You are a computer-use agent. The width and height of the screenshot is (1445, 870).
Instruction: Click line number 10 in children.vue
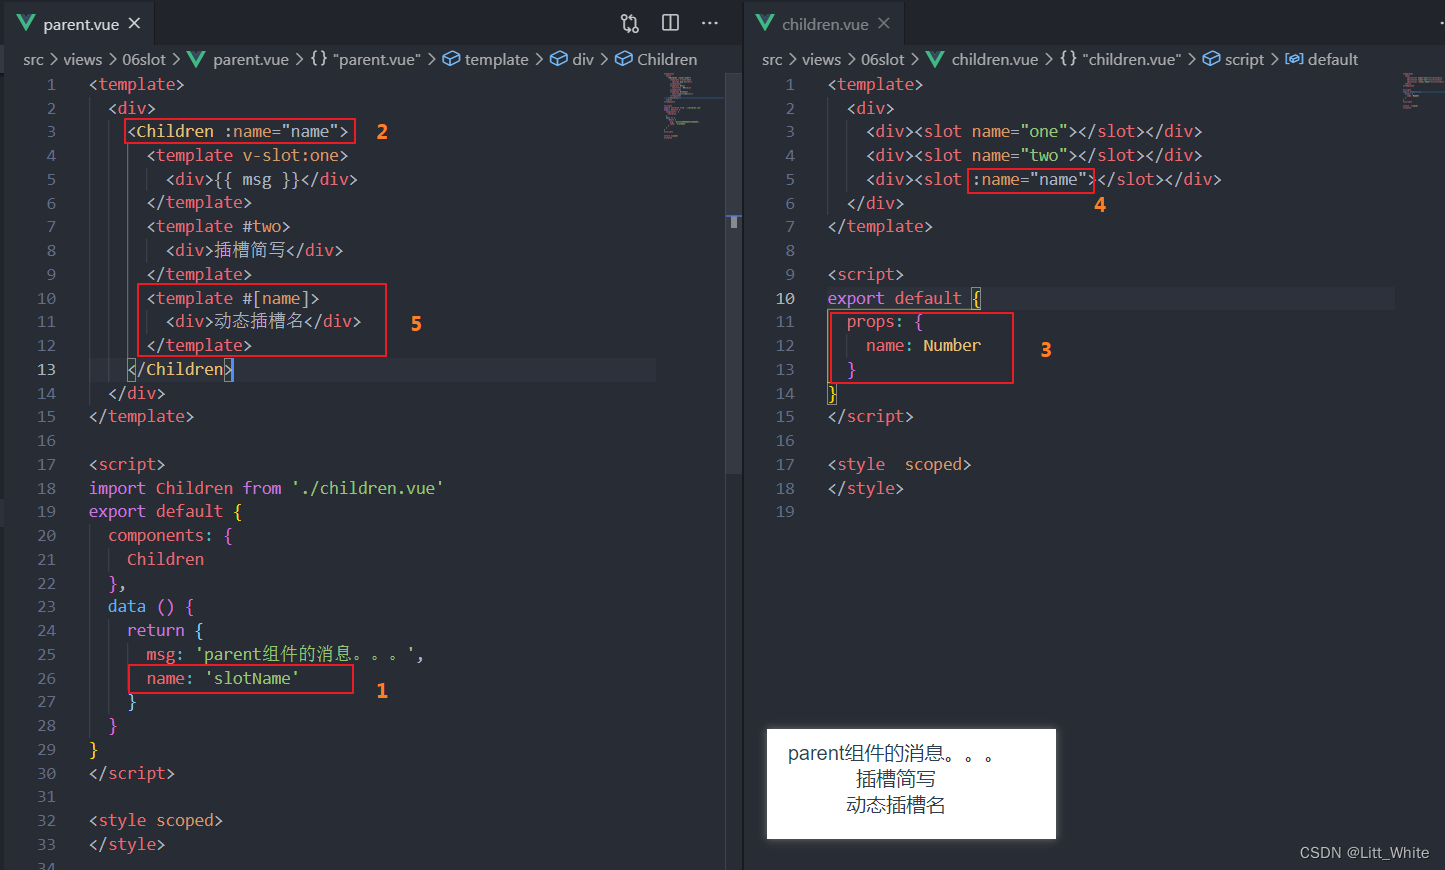[785, 298]
